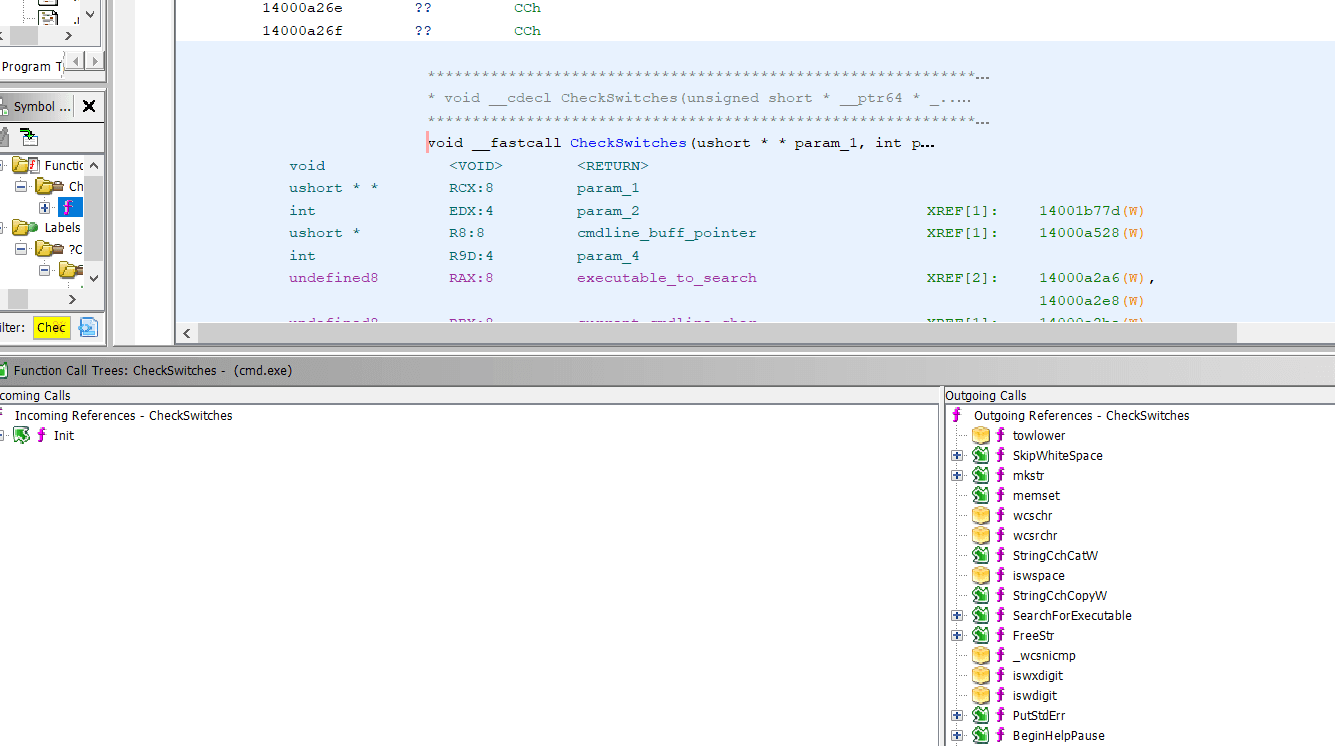This screenshot has height=746, width=1335.
Task: Click the iswdigit external function icon
Action: point(981,696)
